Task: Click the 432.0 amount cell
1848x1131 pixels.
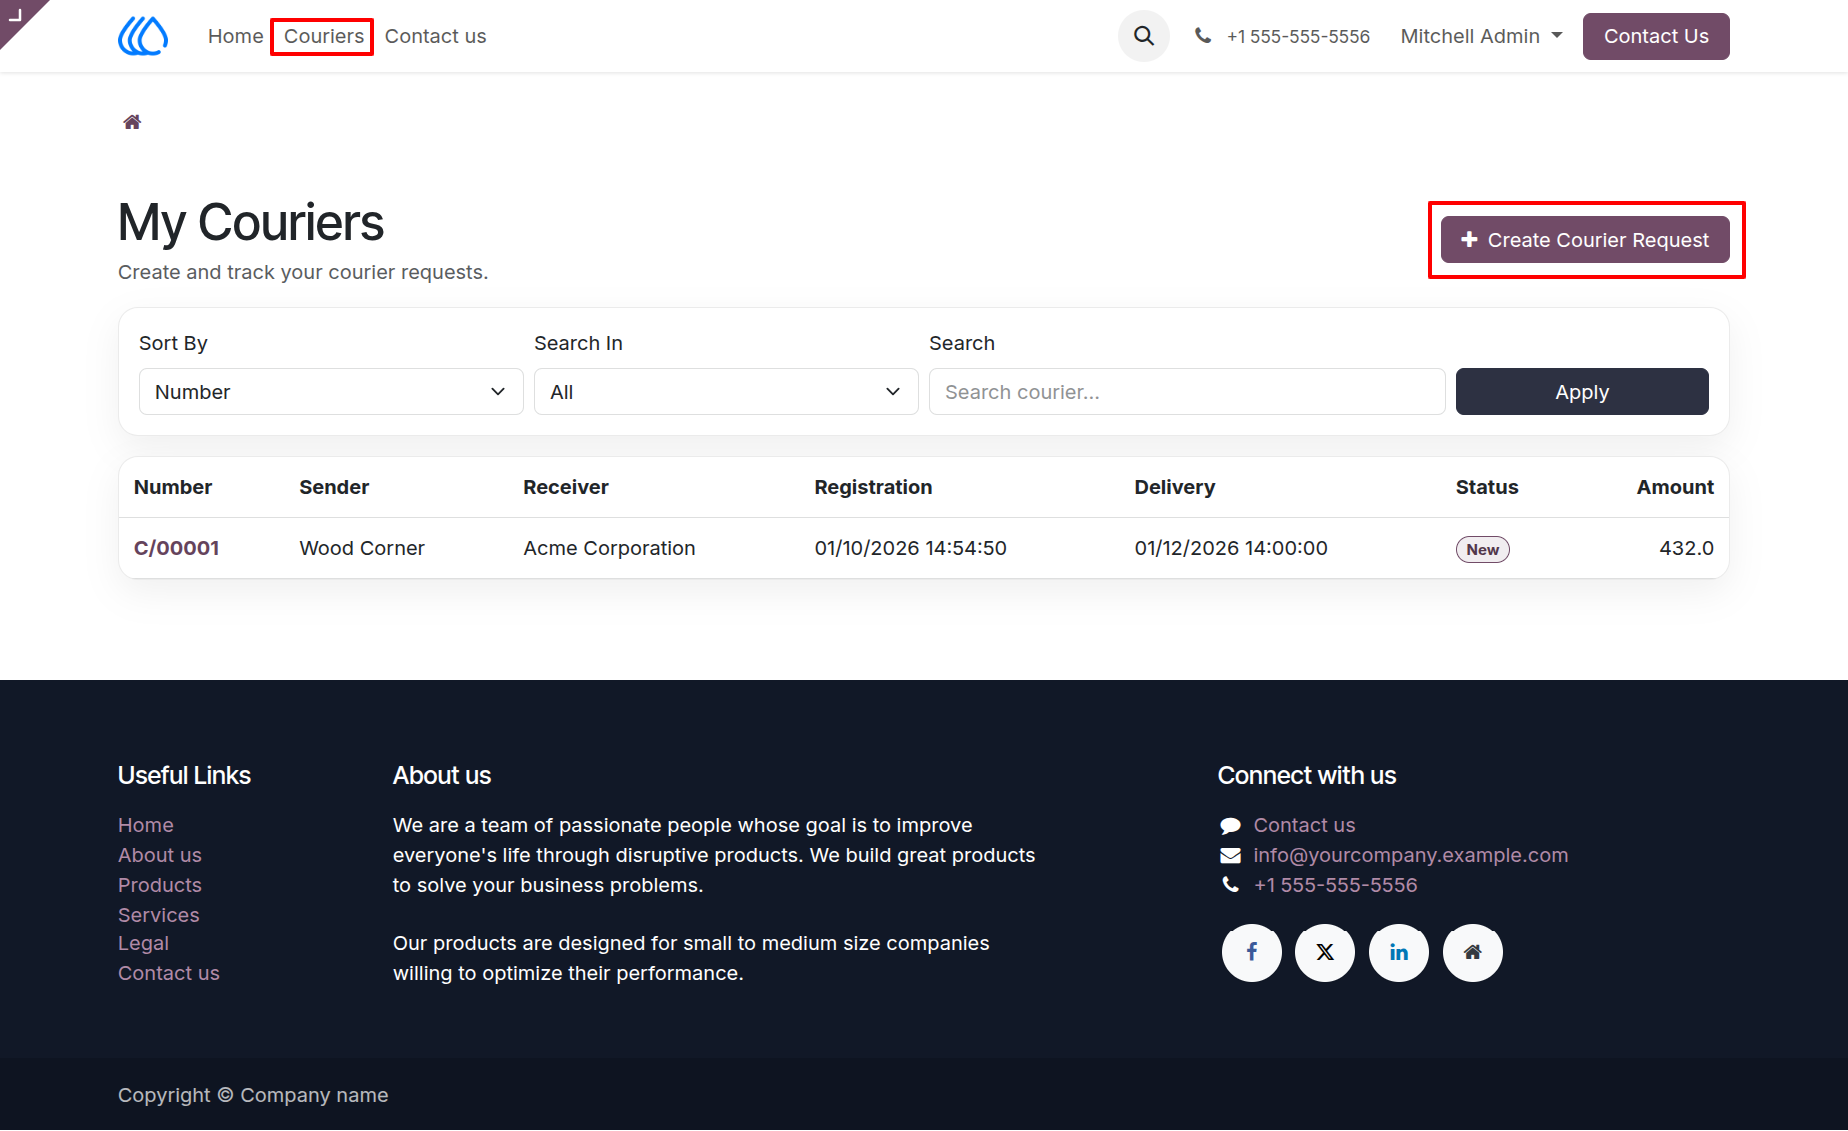Action: pos(1686,548)
